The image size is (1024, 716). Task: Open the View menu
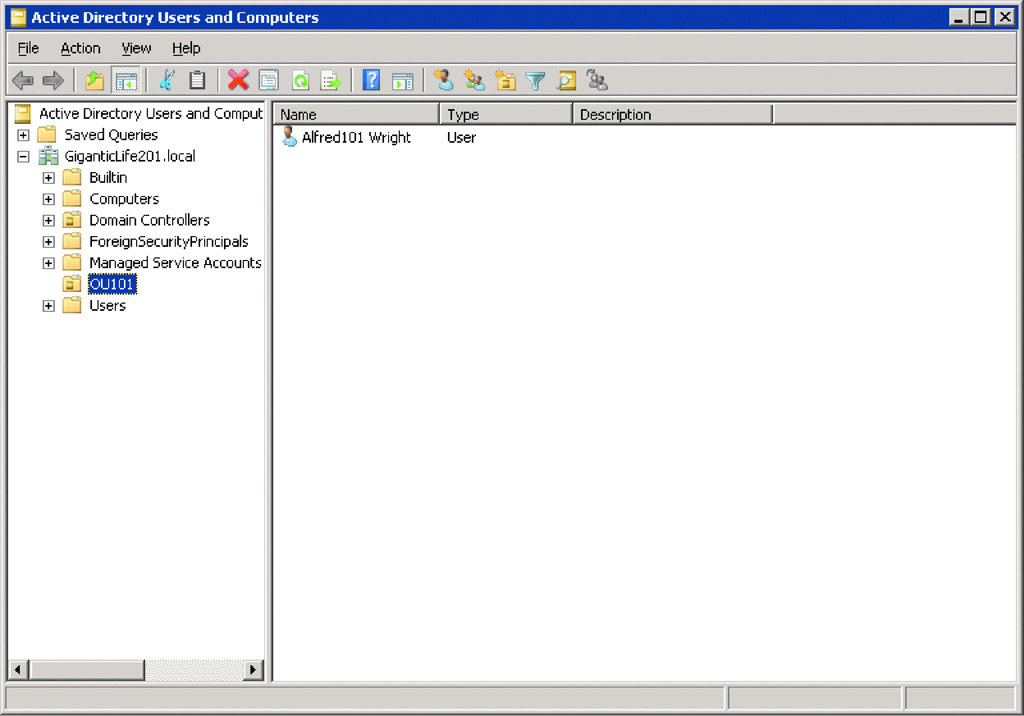click(136, 48)
